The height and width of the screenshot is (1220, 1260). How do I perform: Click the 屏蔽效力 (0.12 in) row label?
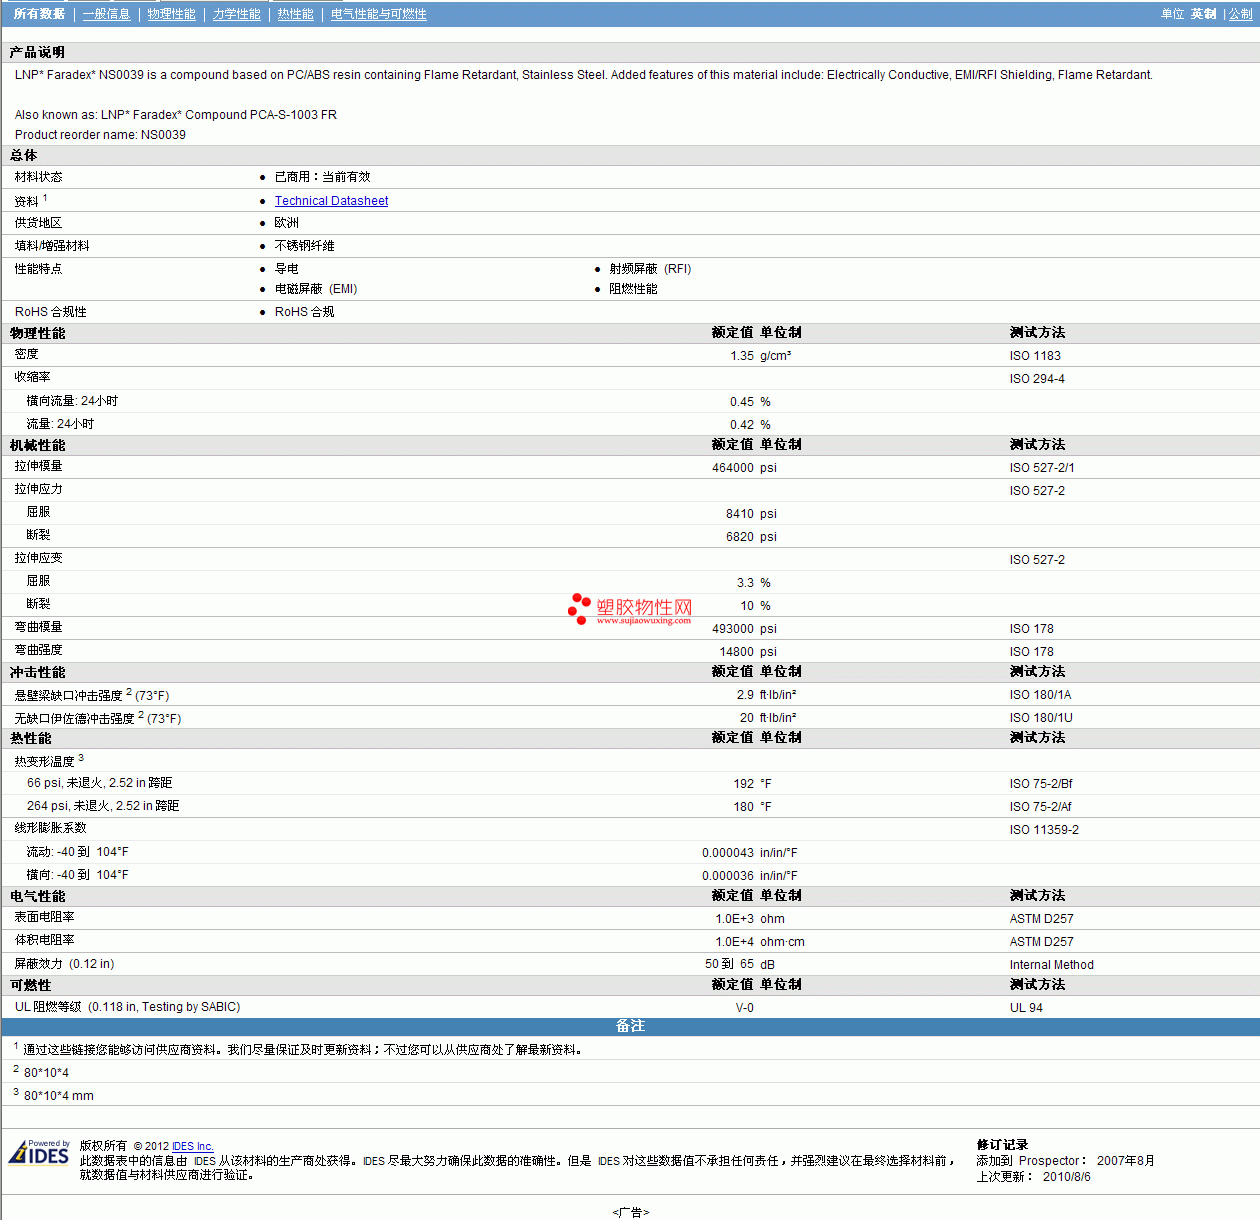pos(64,964)
